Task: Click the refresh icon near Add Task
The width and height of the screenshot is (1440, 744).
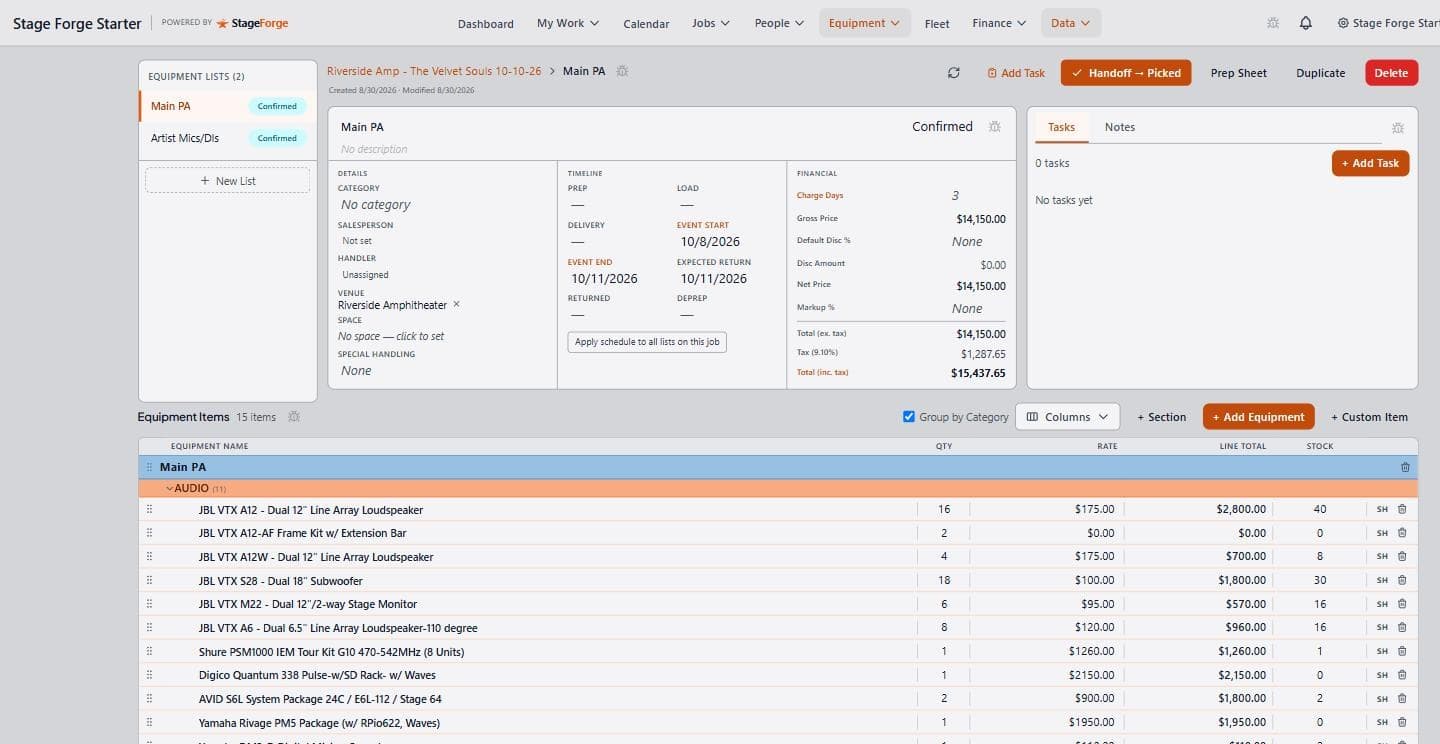Action: tap(954, 73)
